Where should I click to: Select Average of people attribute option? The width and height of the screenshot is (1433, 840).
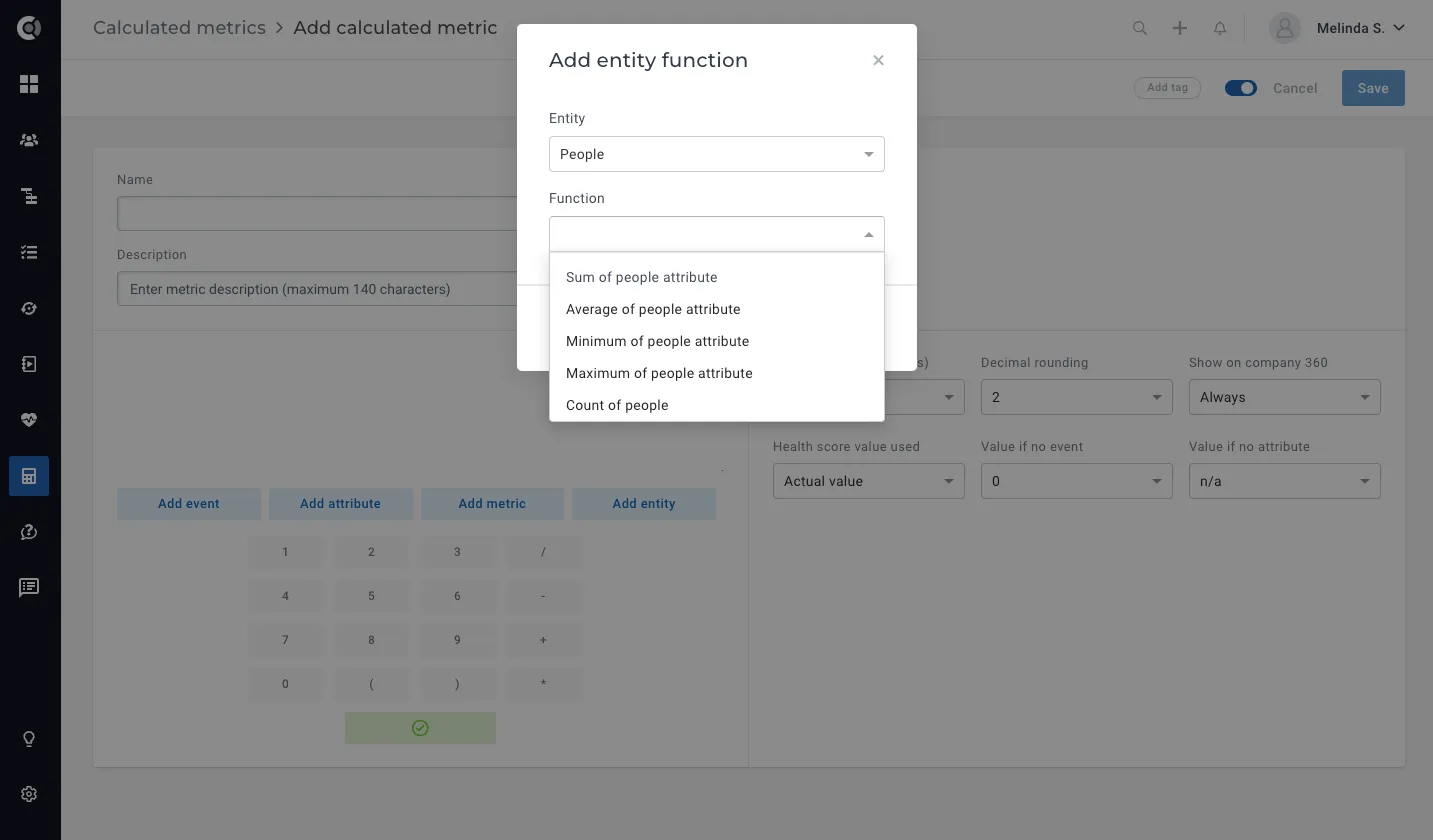coord(717,309)
